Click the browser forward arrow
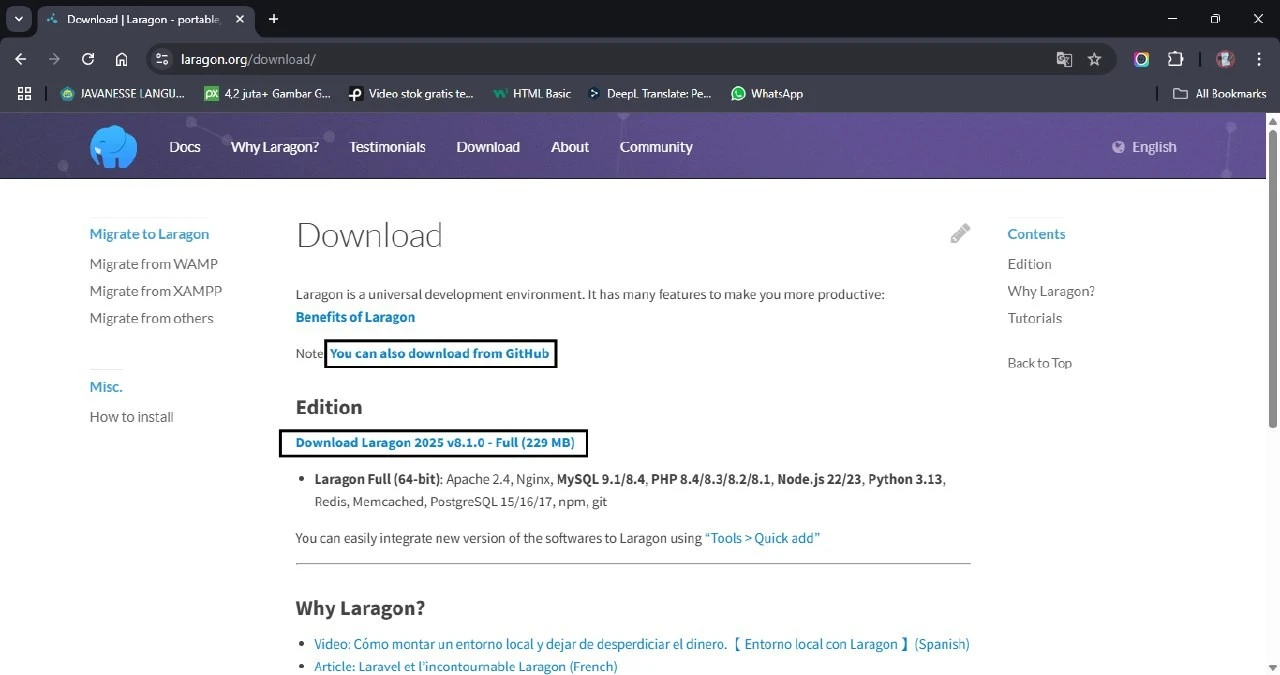 click(x=55, y=59)
